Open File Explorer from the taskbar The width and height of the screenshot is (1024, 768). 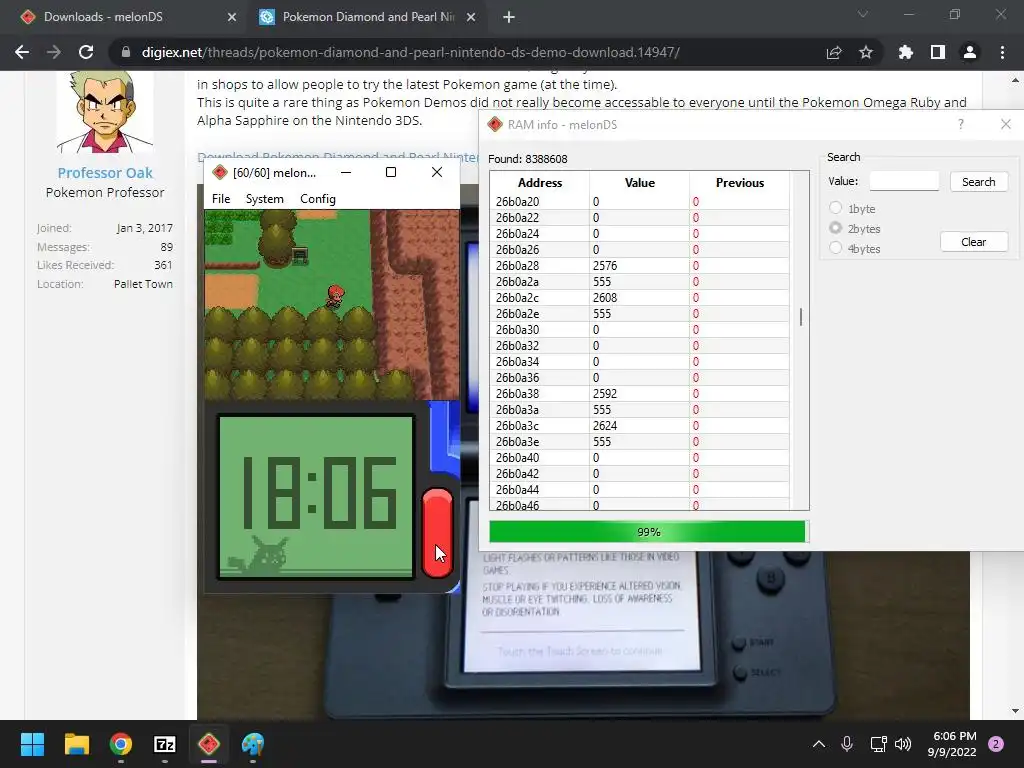76,744
